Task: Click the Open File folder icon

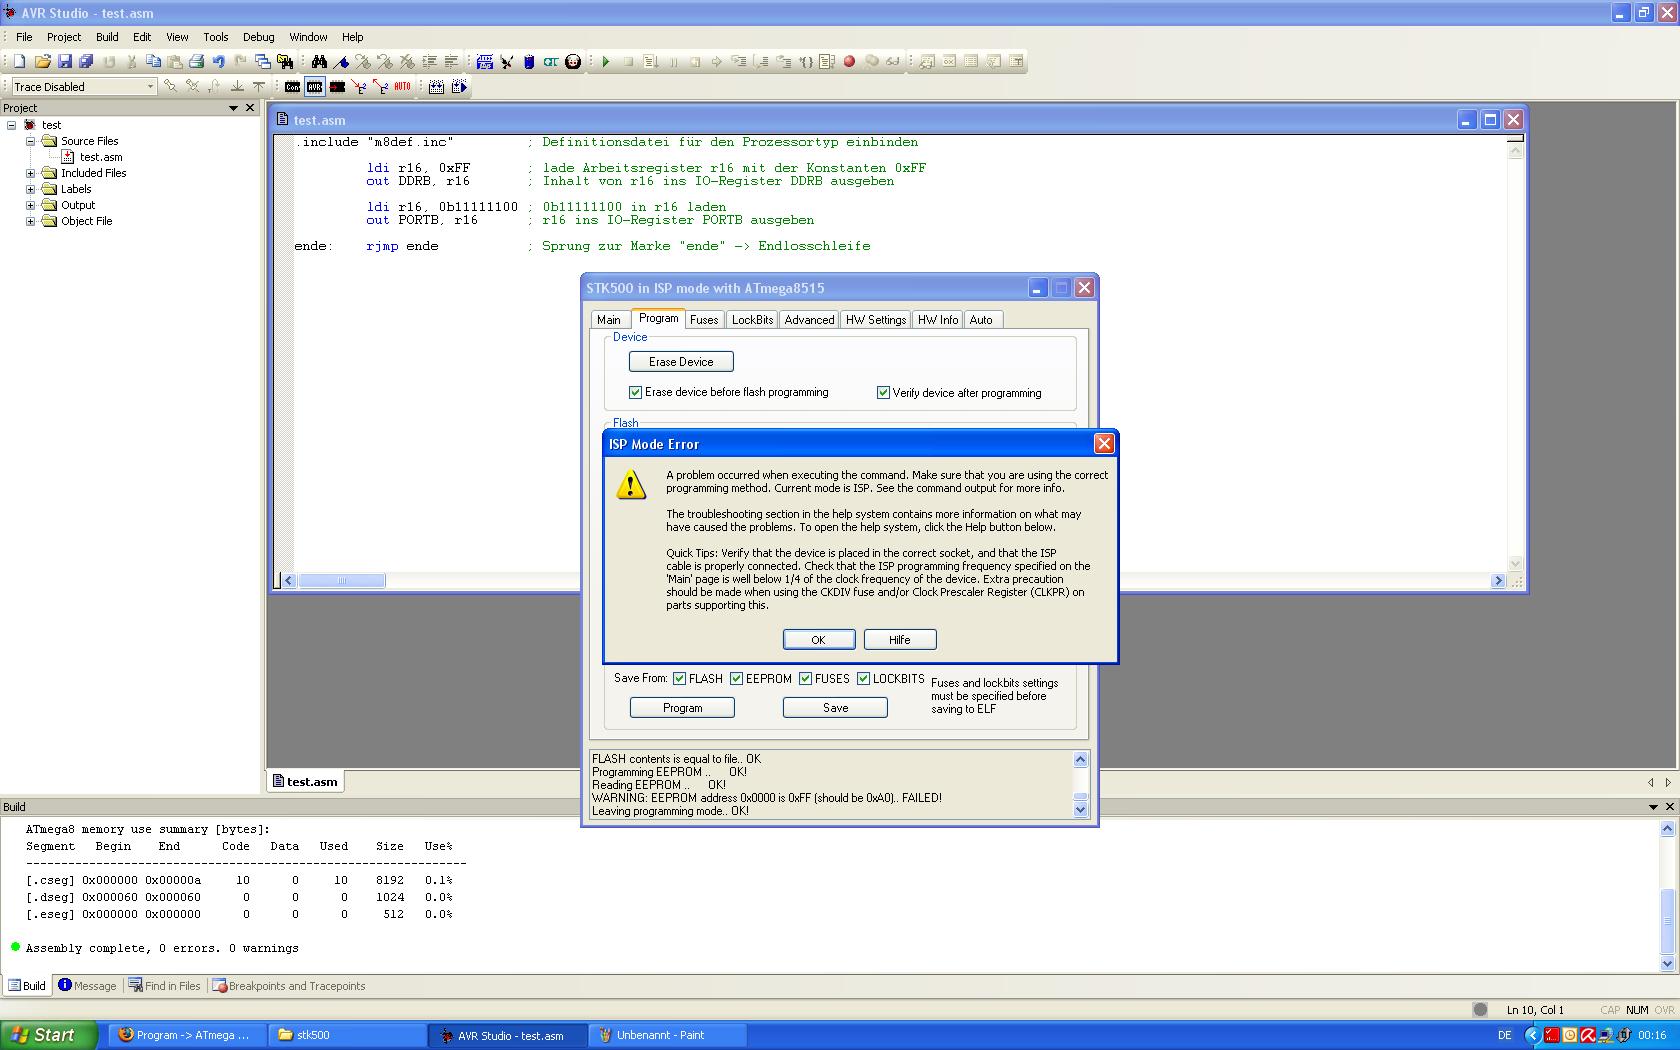Action: point(42,61)
